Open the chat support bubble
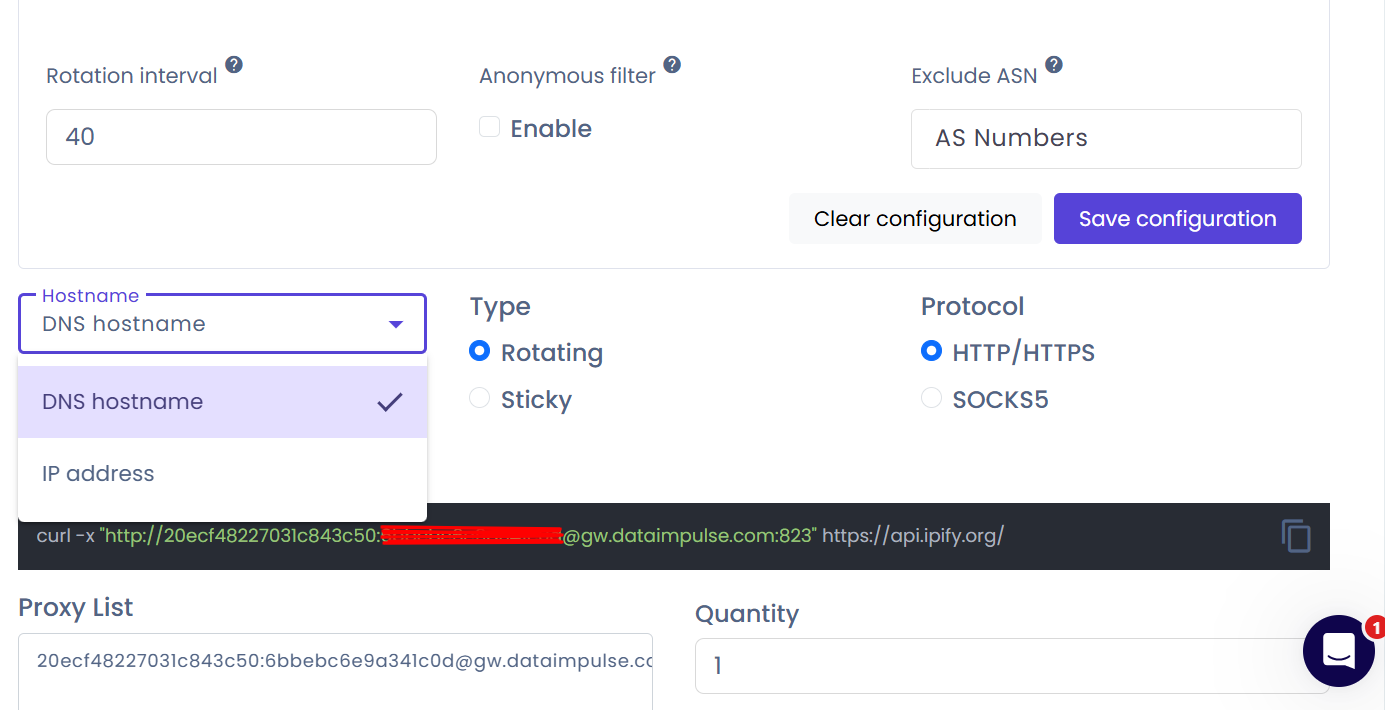The width and height of the screenshot is (1385, 710). [1339, 651]
